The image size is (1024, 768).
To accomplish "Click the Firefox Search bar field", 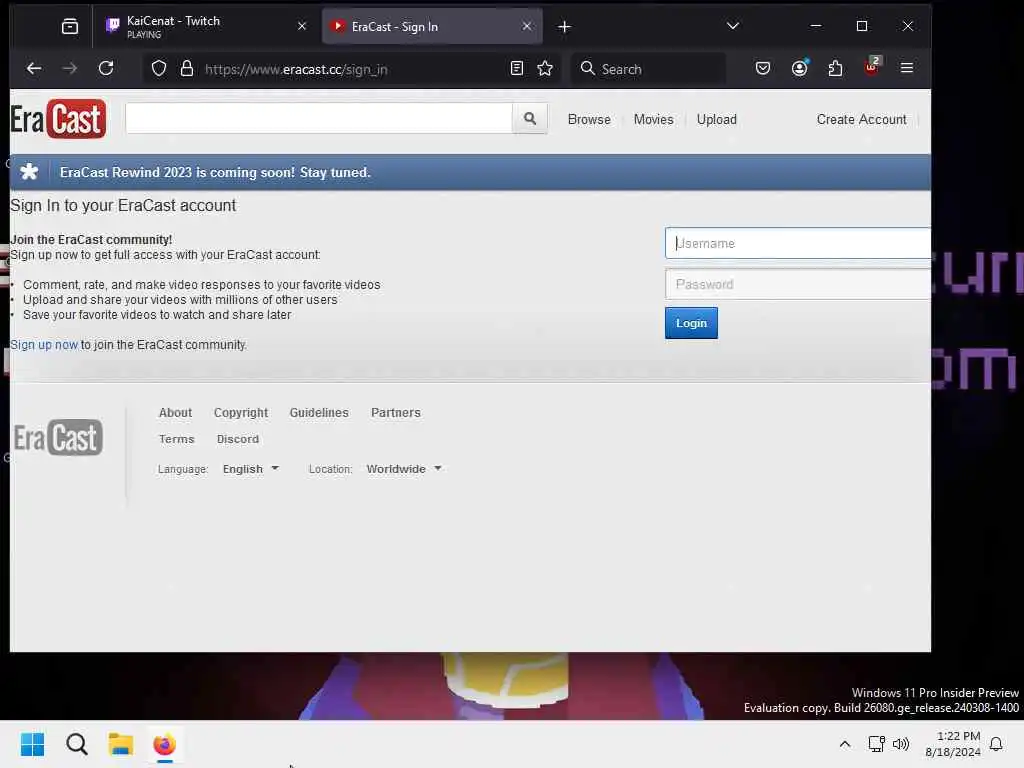I will [649, 69].
